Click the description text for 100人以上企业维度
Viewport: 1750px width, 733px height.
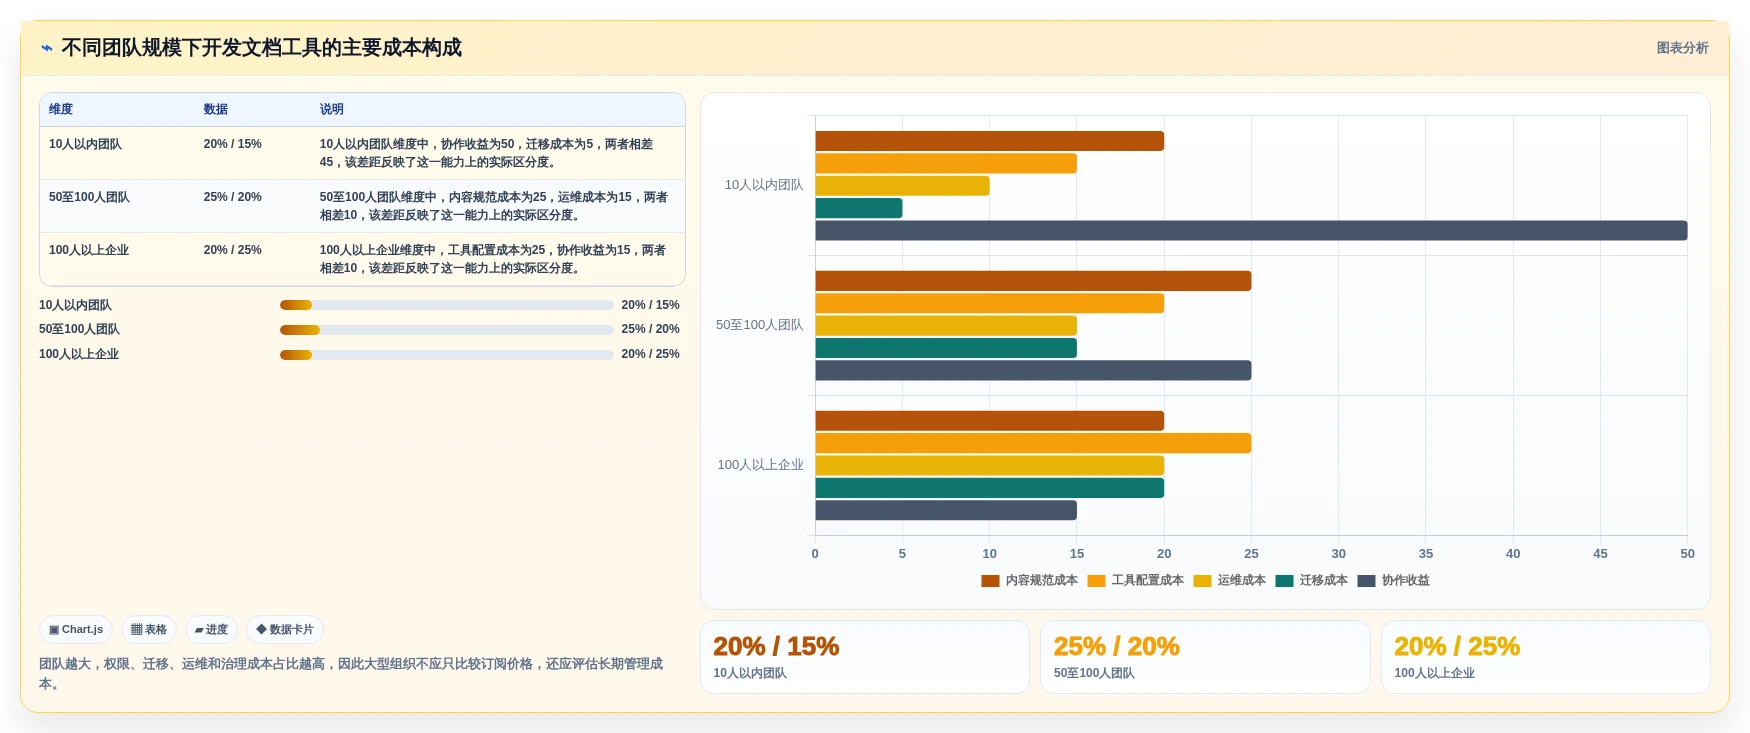[493, 259]
